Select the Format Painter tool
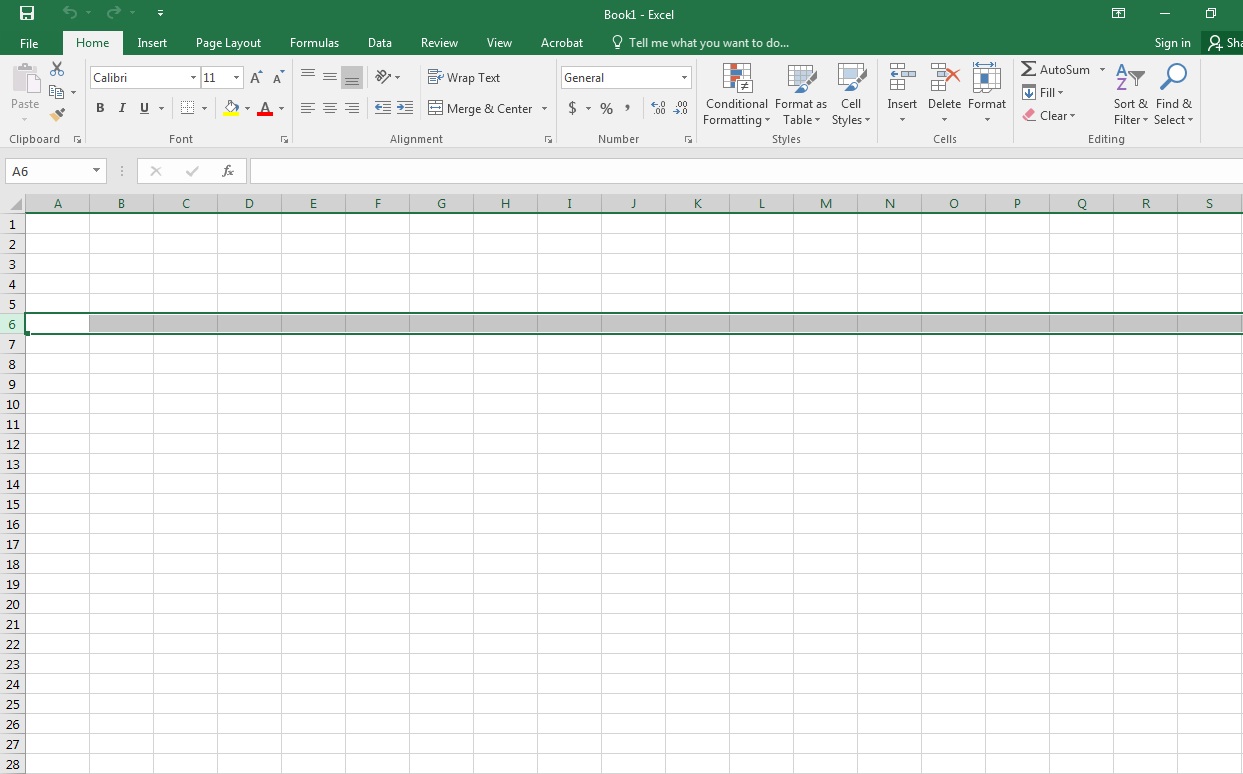This screenshot has height=774, width=1243. click(x=58, y=114)
